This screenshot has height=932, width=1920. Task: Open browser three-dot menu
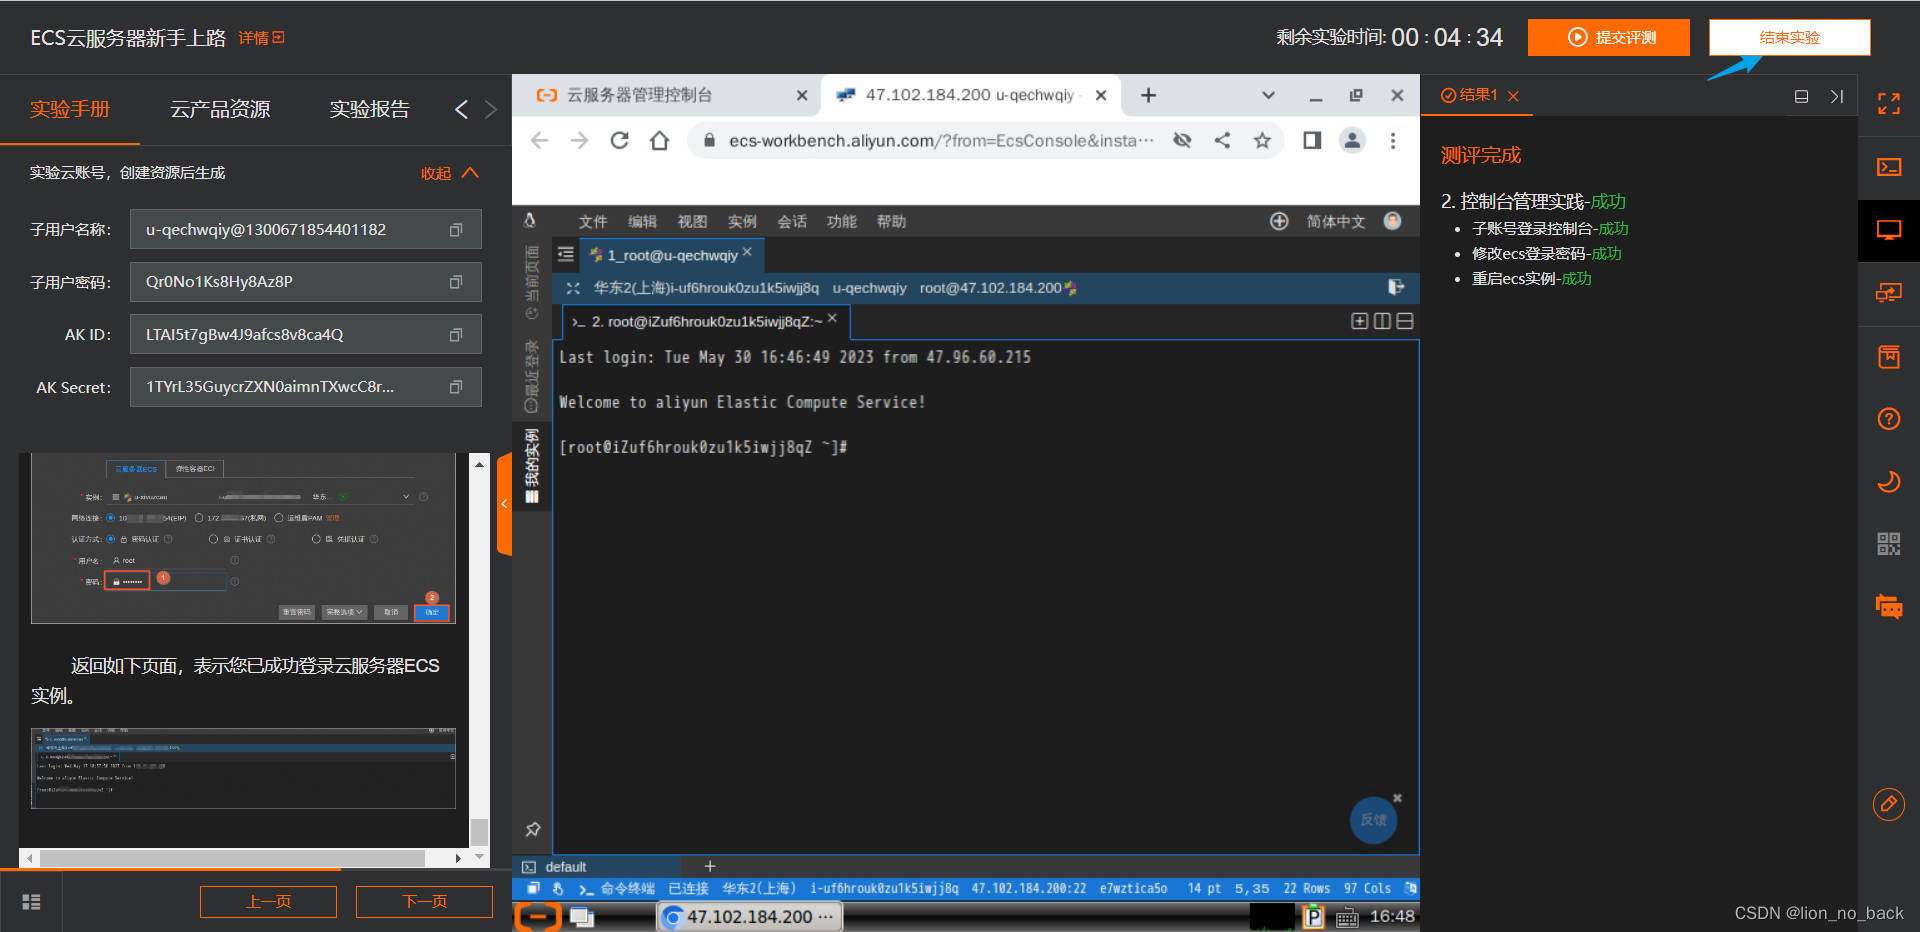tap(1392, 141)
